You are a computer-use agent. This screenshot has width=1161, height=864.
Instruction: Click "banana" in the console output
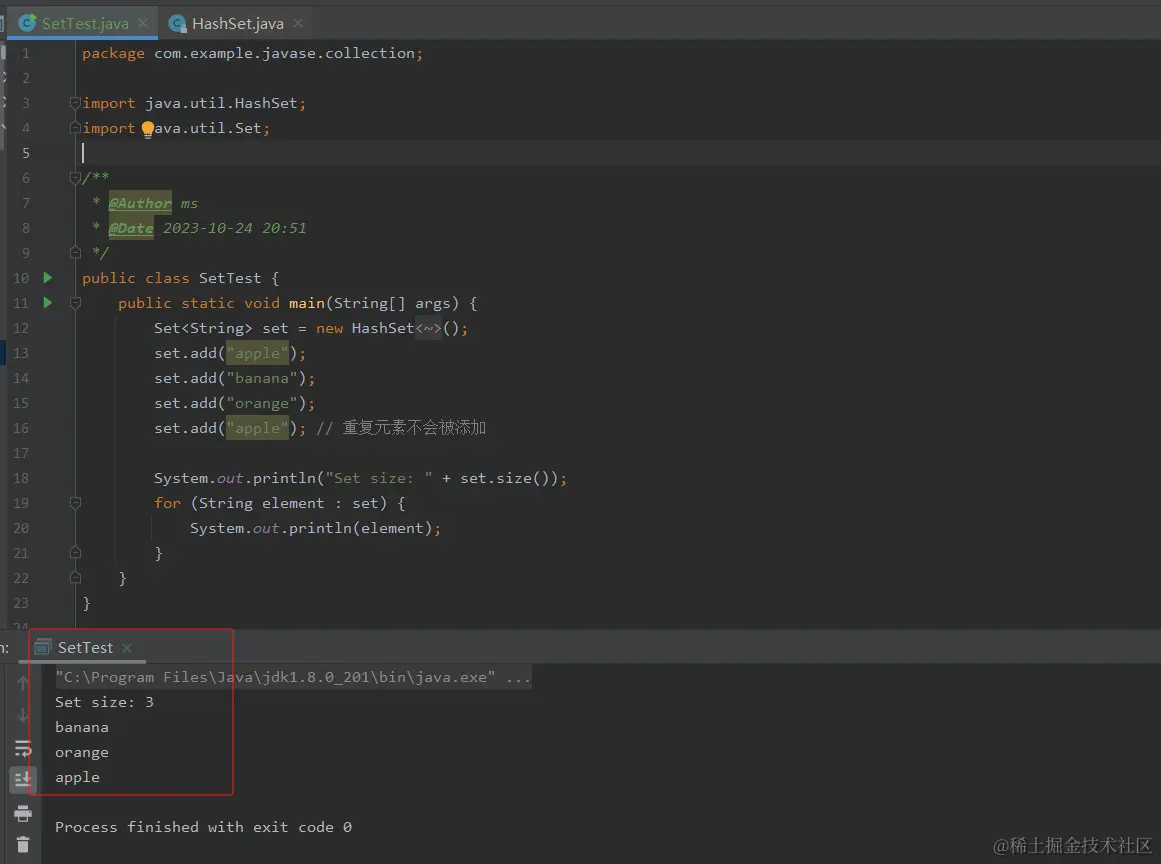[81, 727]
